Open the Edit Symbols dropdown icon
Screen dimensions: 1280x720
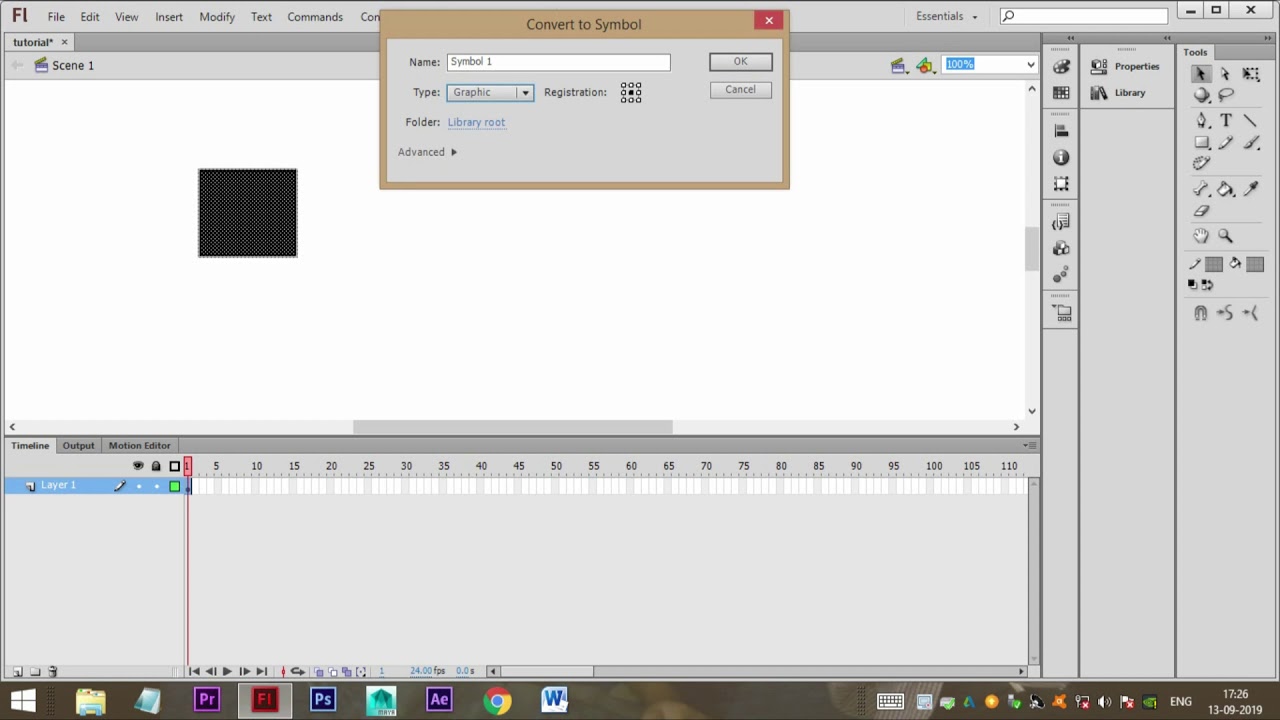[926, 65]
